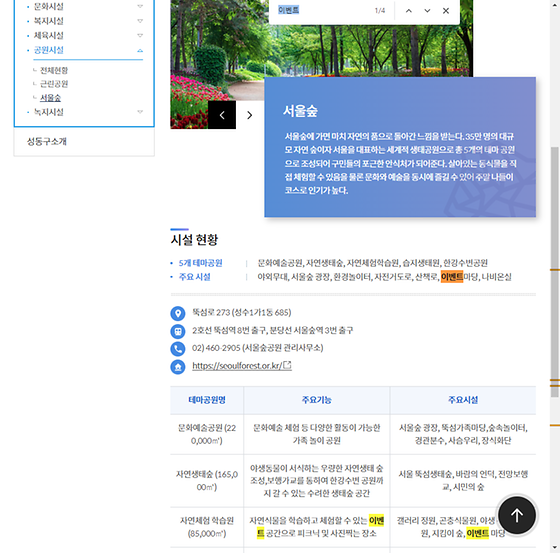The image size is (560, 553).
Task: Expand the 녹지시설 menu arrow
Action: pyautogui.click(x=140, y=112)
